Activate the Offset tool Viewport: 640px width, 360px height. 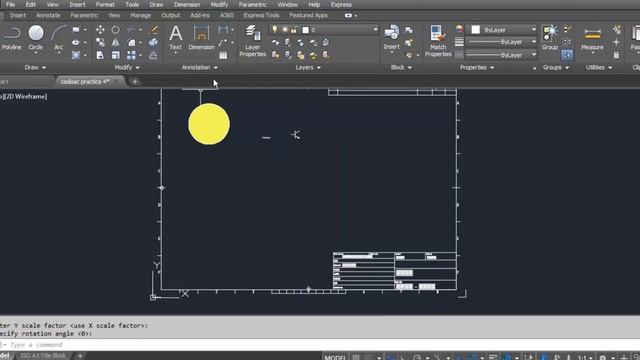tap(153, 55)
